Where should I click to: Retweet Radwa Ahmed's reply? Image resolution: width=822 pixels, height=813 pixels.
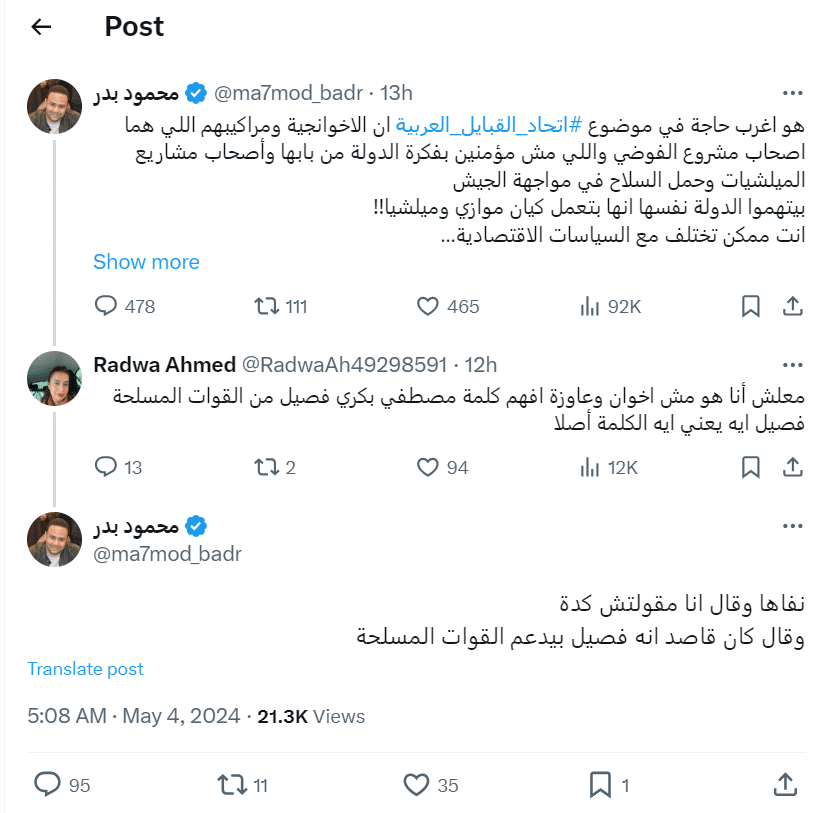[267, 466]
